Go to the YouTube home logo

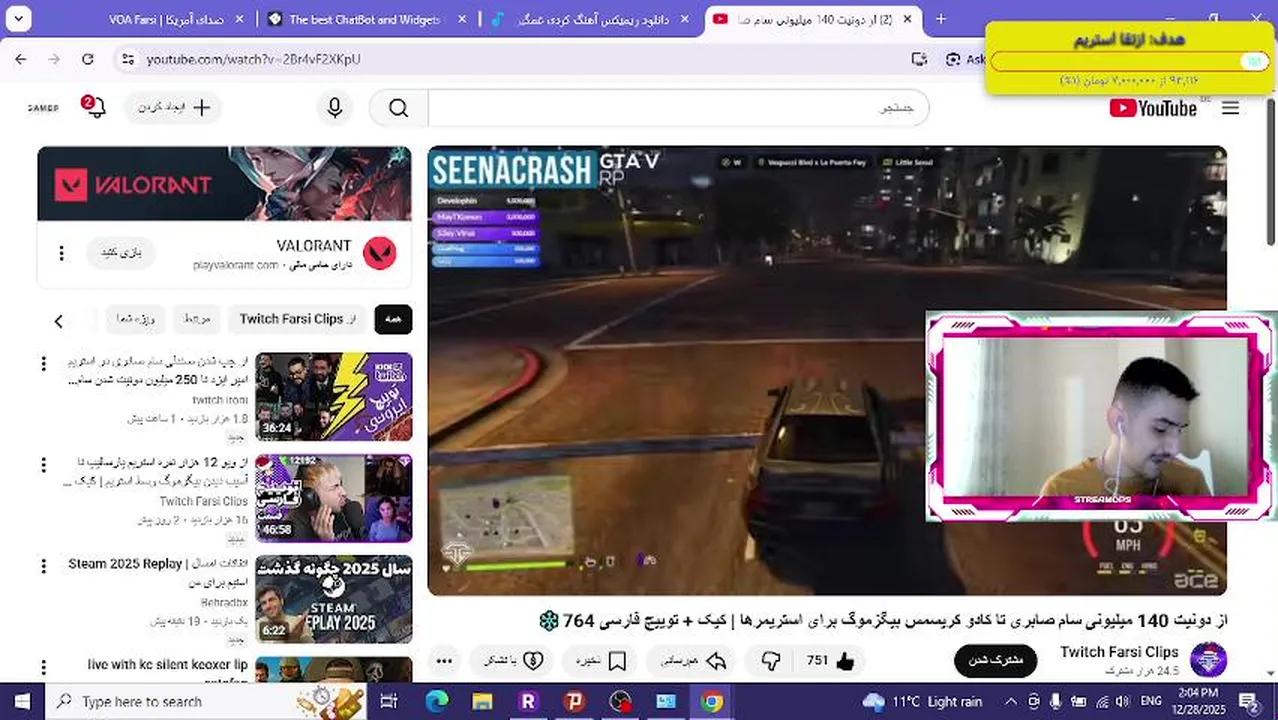coord(1153,108)
